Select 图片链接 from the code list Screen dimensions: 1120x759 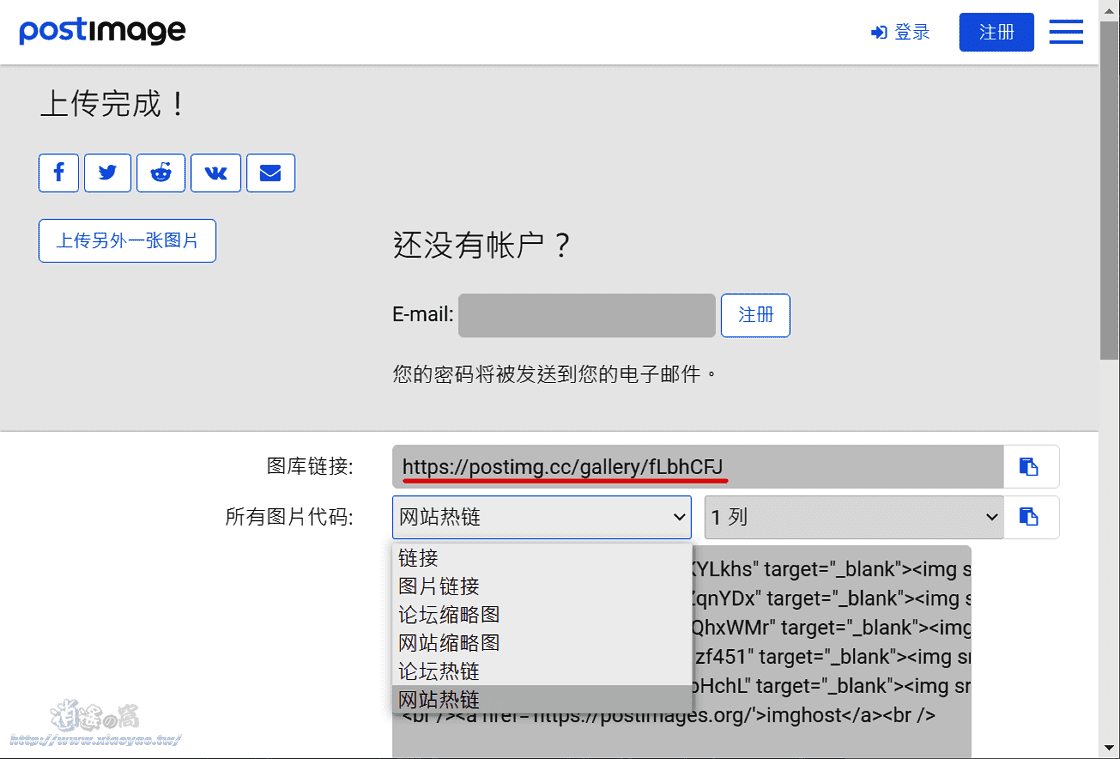click(x=436, y=586)
